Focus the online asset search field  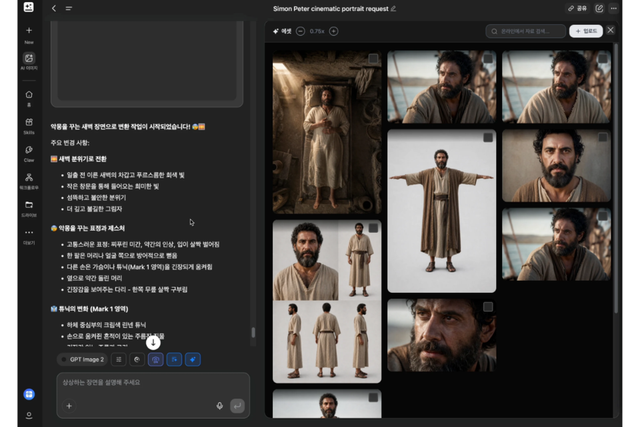[526, 31]
